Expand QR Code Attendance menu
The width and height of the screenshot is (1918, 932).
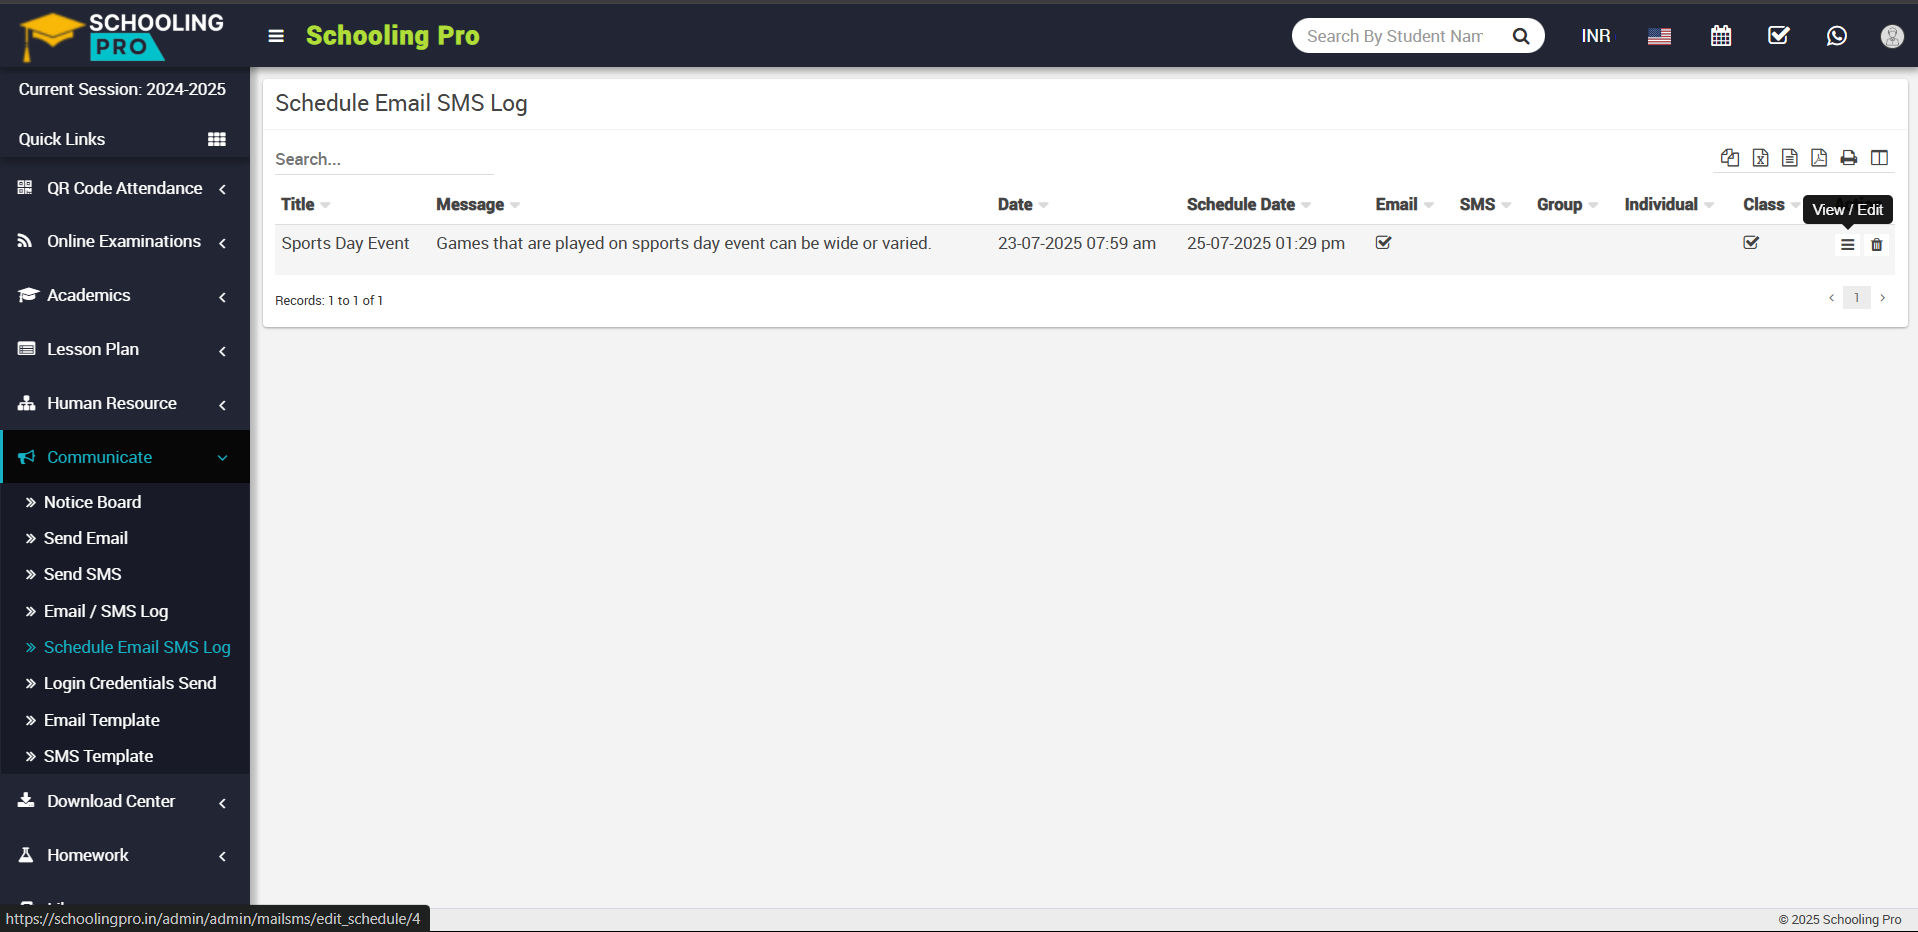[125, 188]
